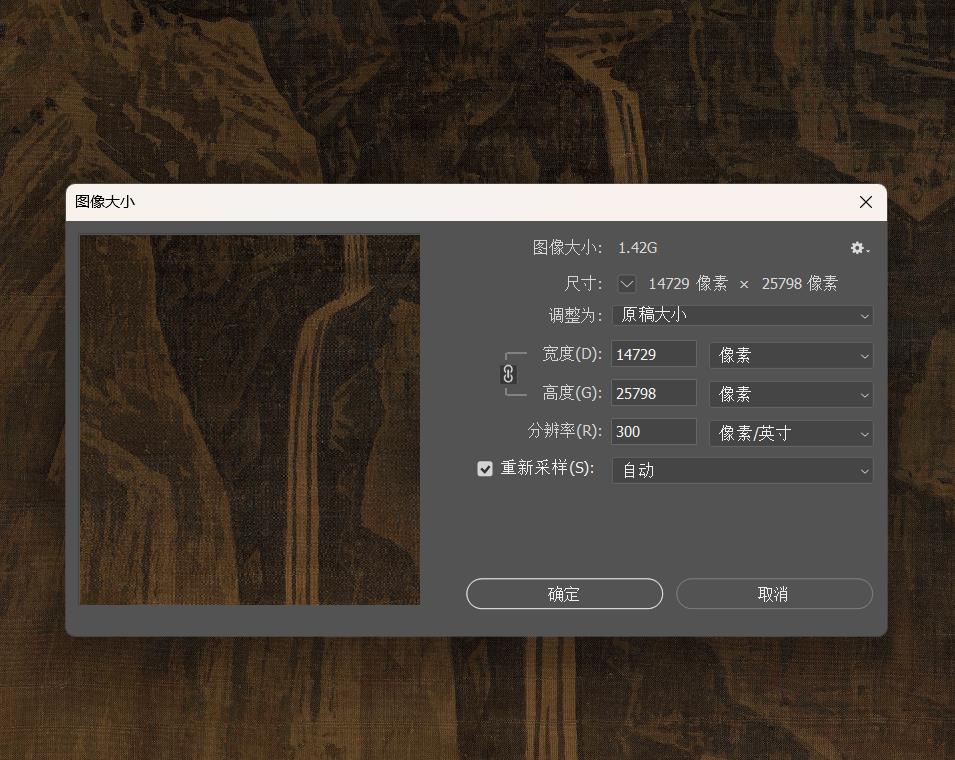Confirm with the 确定 button
The image size is (955, 760).
564,594
